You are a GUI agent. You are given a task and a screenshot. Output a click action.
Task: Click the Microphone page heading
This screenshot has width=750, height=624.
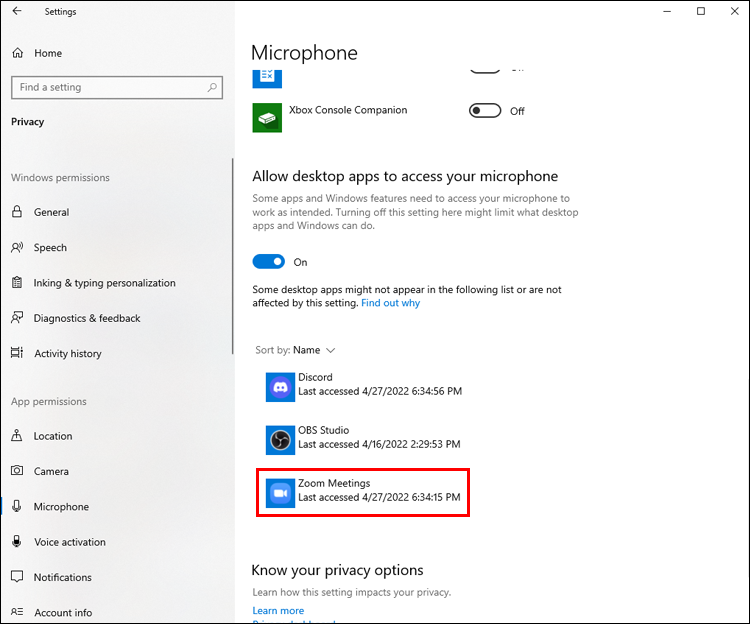point(304,53)
